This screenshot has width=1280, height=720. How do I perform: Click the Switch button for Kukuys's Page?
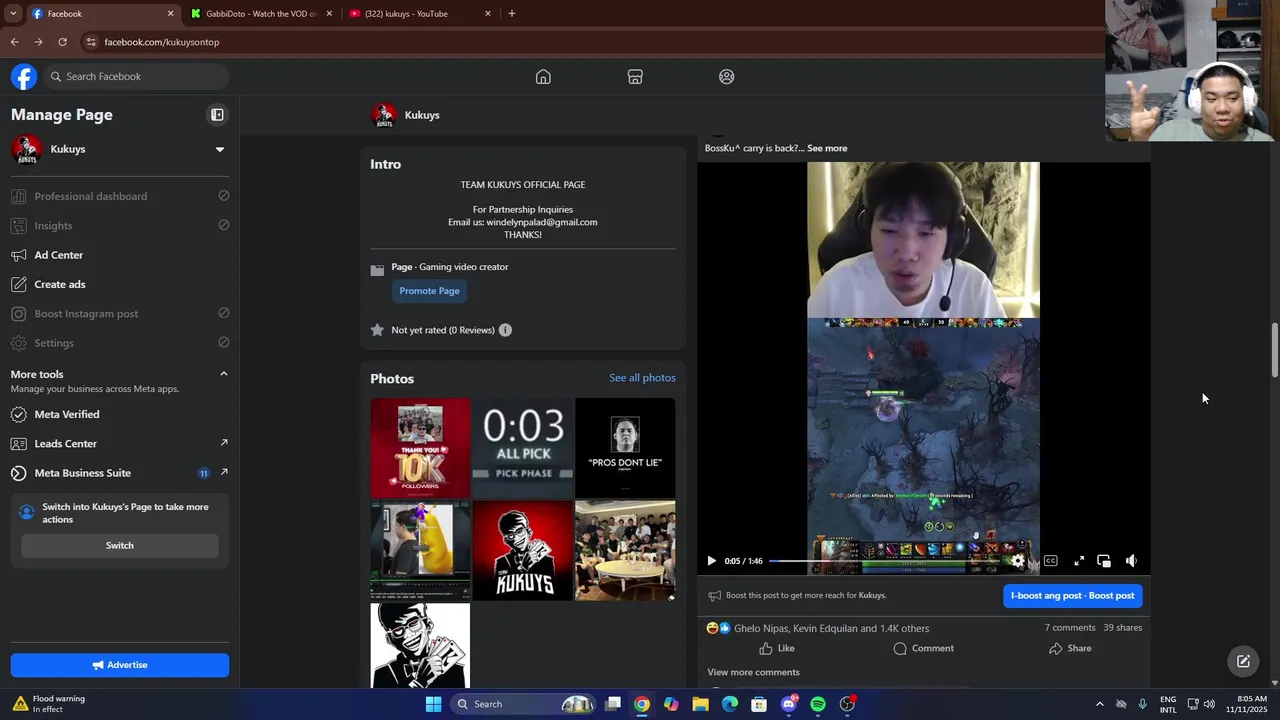120,545
